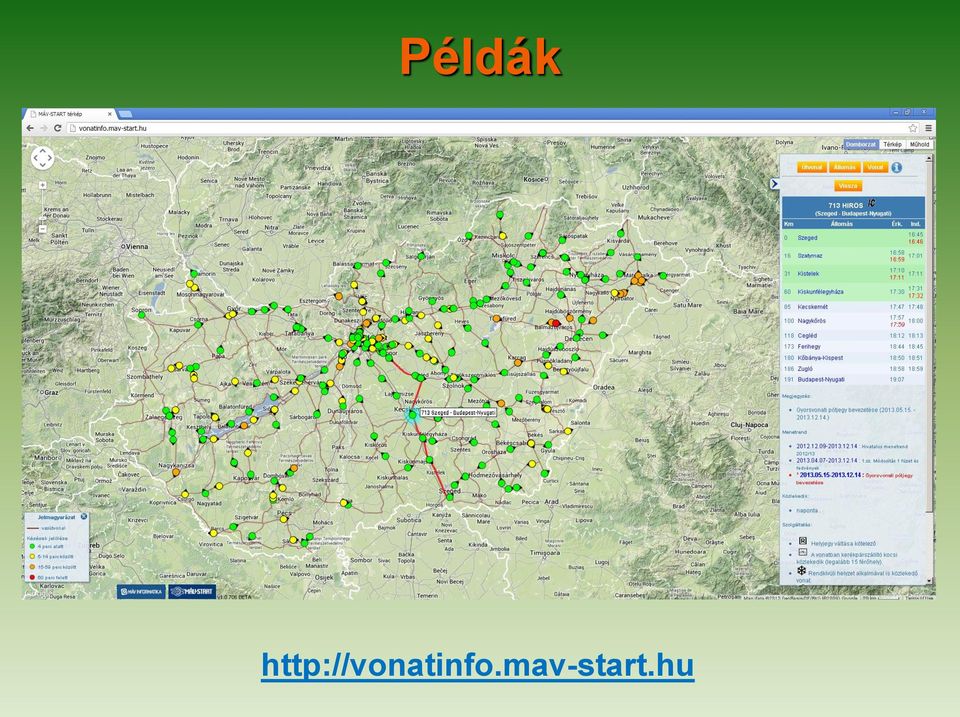Click the green legend dot
The width and height of the screenshot is (960, 717).
32,546
